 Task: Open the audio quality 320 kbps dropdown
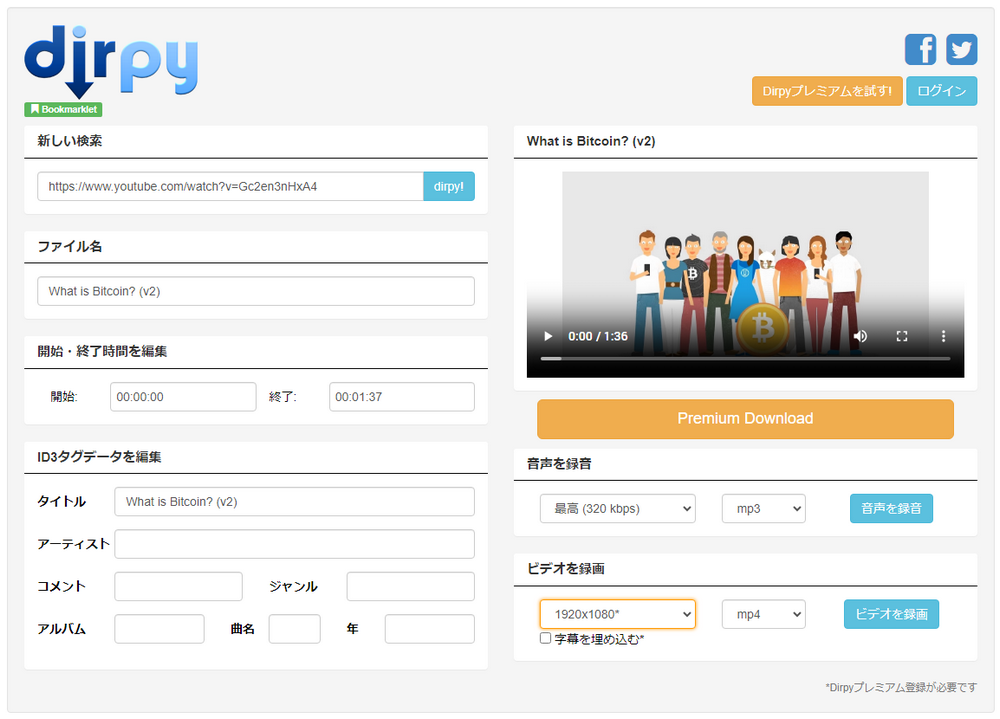(x=617, y=508)
